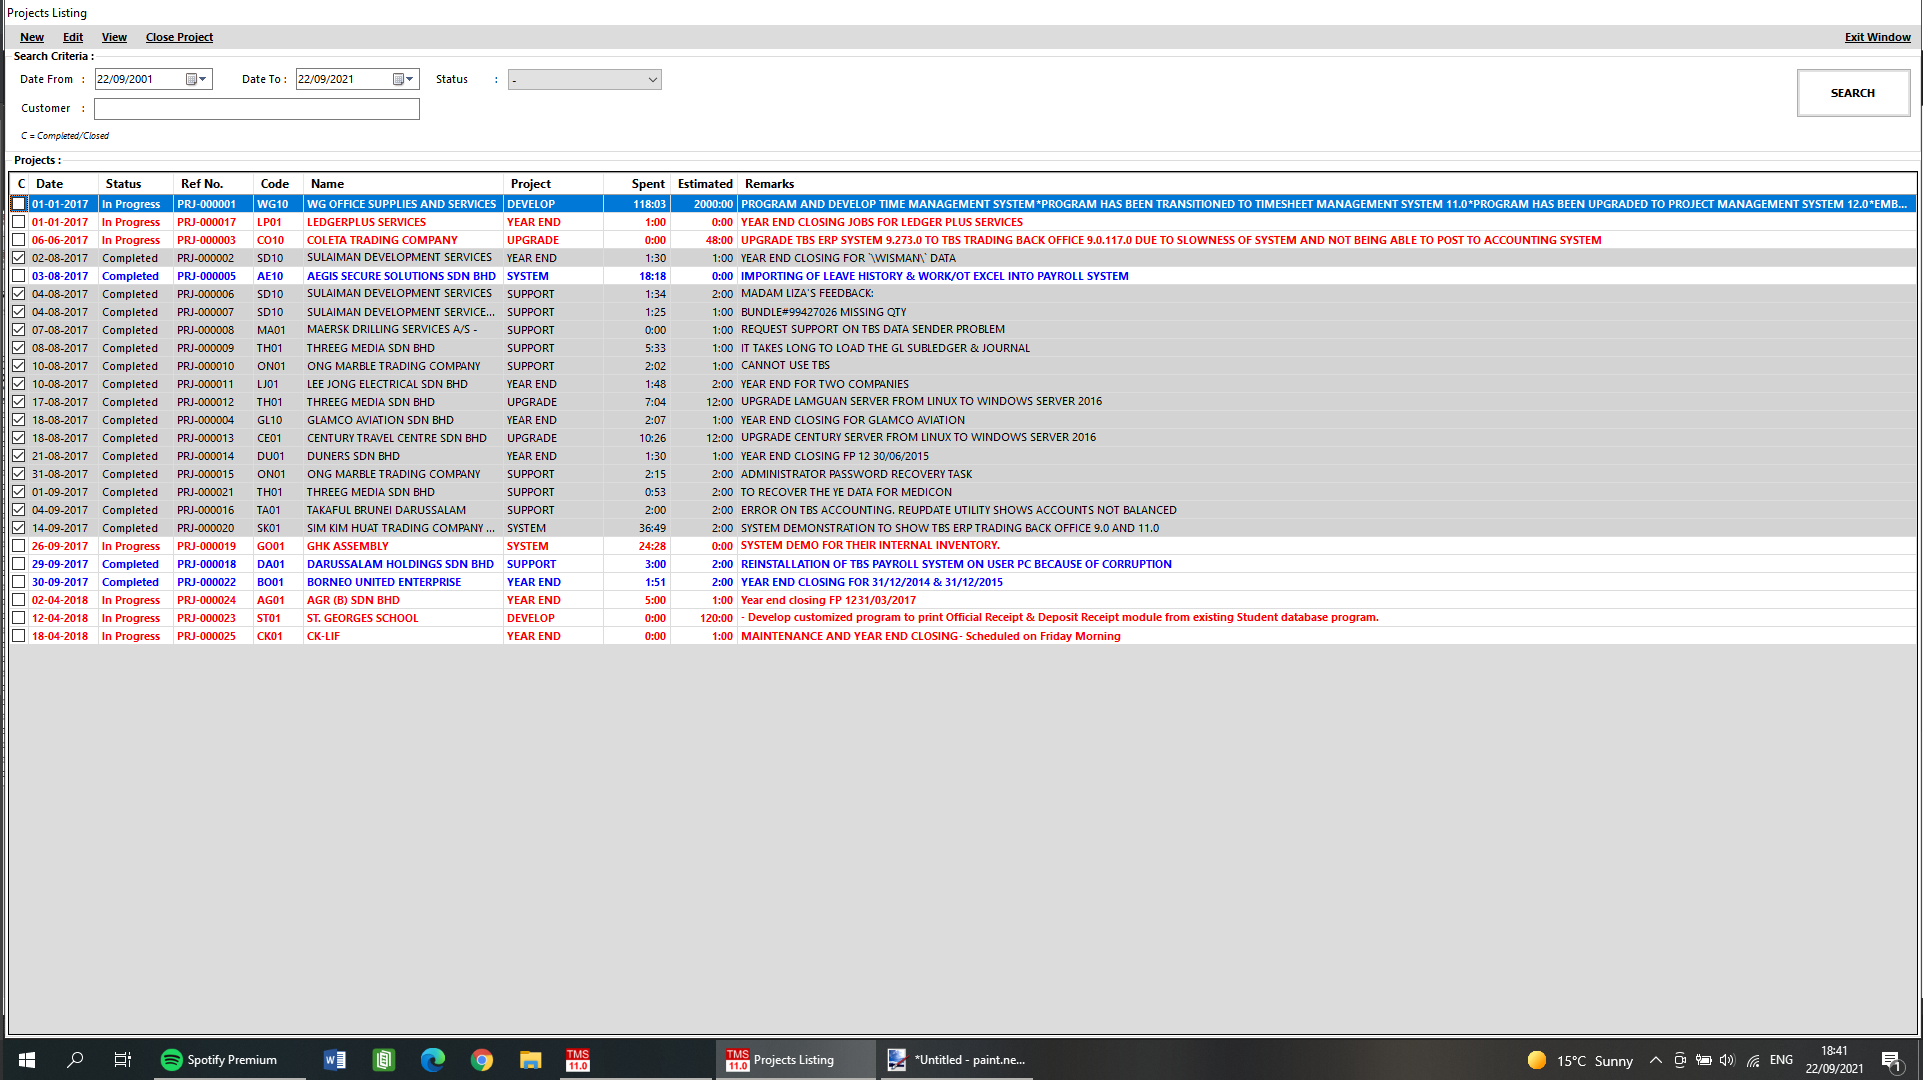1923x1080 pixels.
Task: Launch Microsoft Edge from the taskbar
Action: click(433, 1060)
